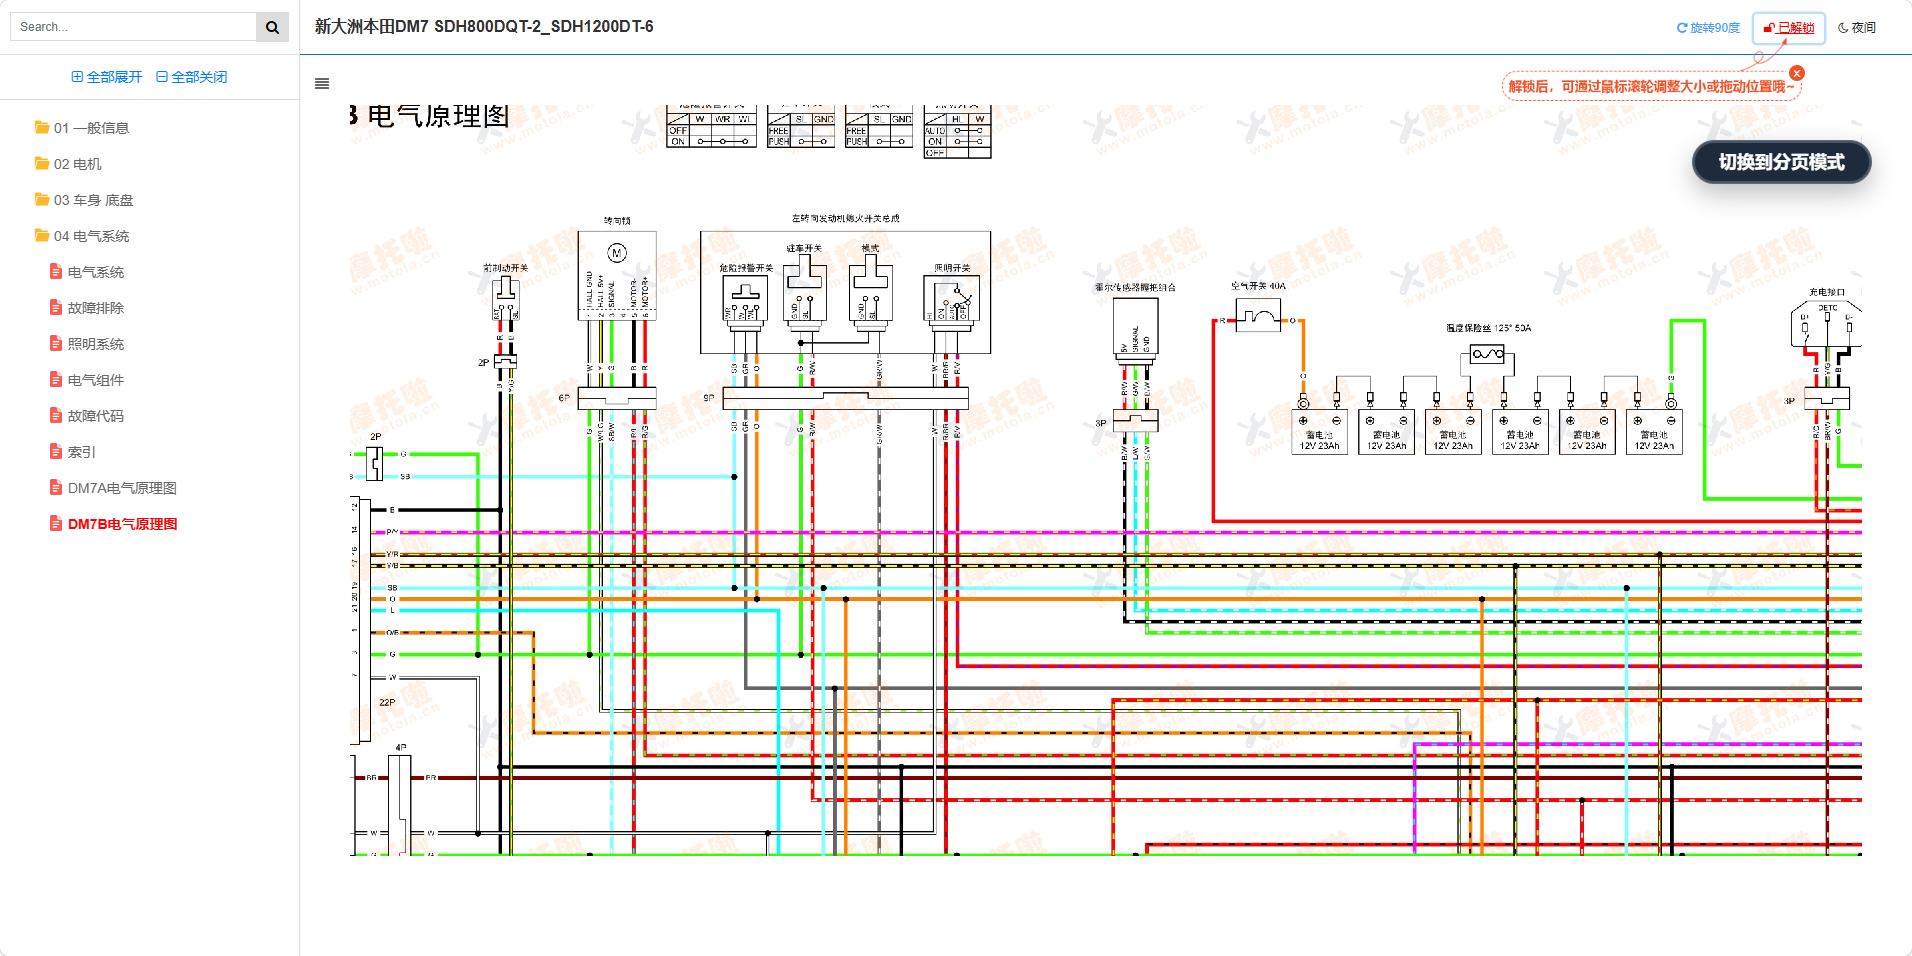Image resolution: width=1912 pixels, height=956 pixels.
Task: Toggle the unlocked lock state button
Action: pos(1788,28)
